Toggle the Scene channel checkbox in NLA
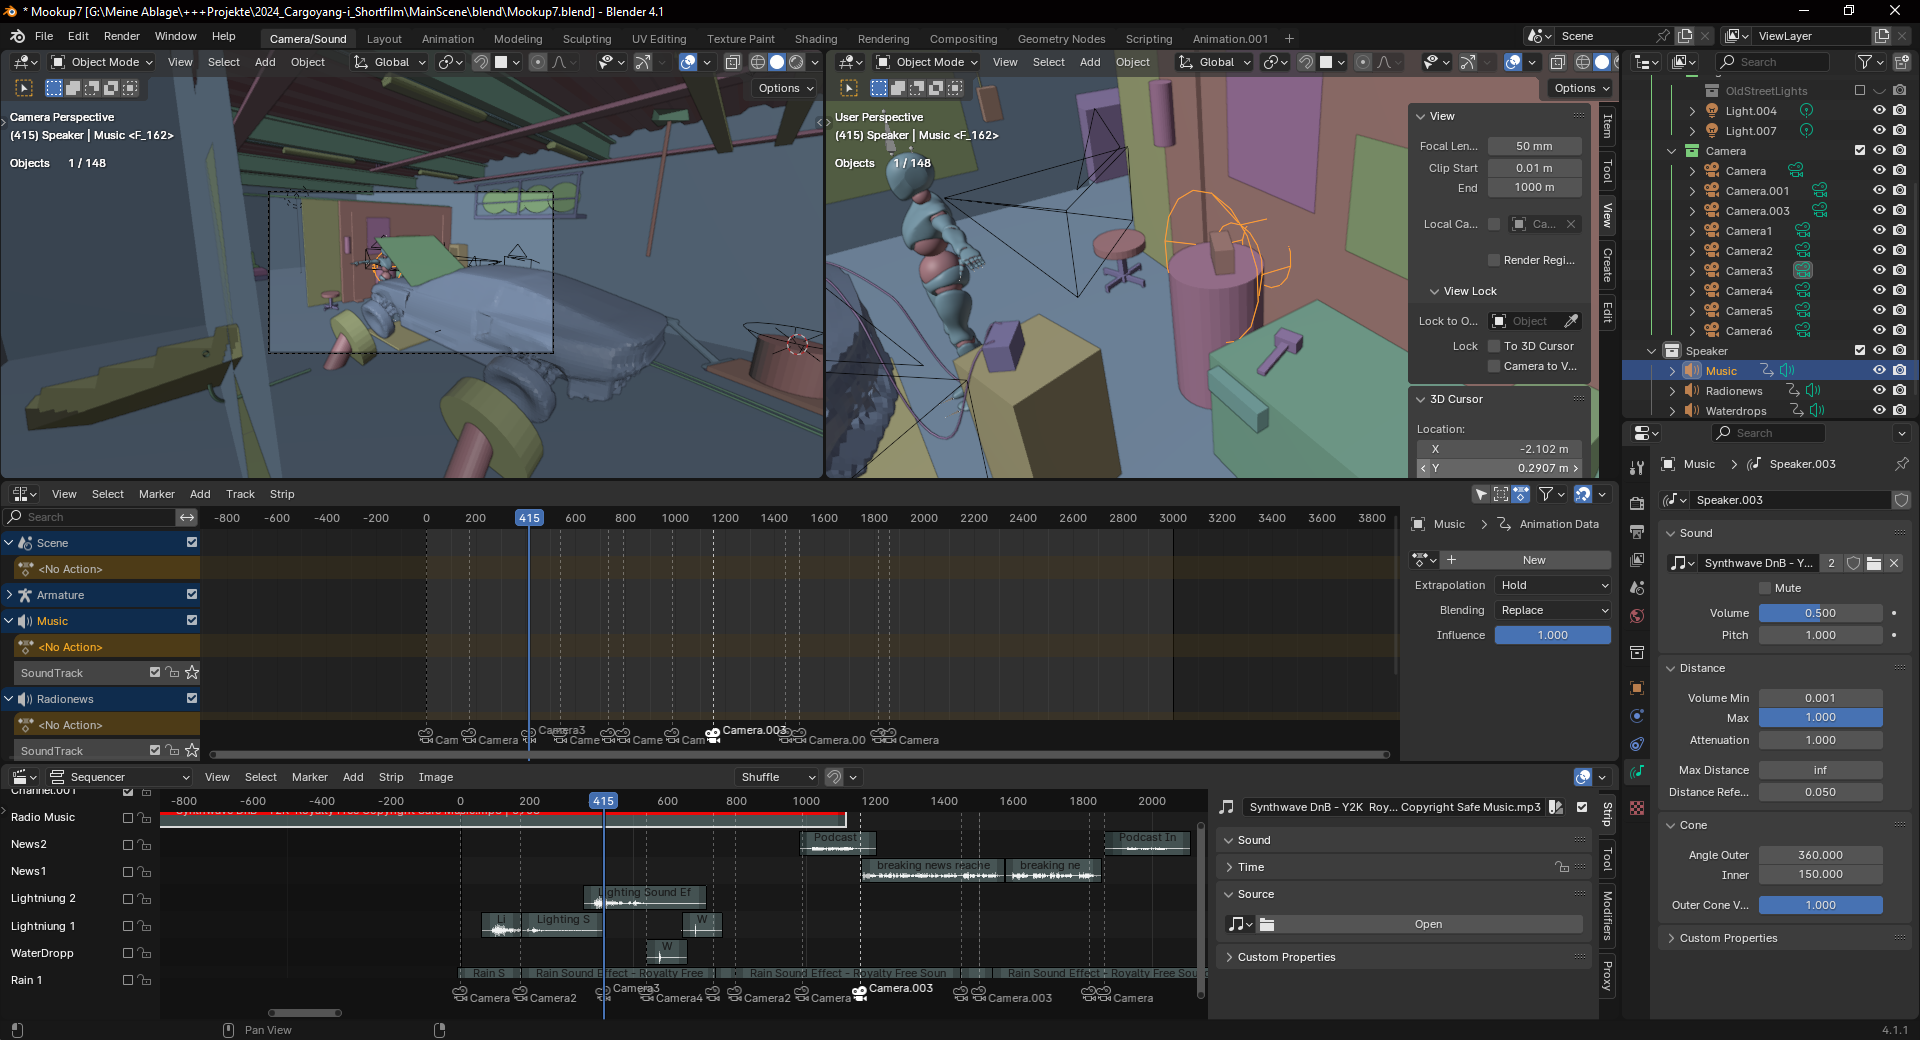Viewport: 1920px width, 1040px height. [192, 542]
